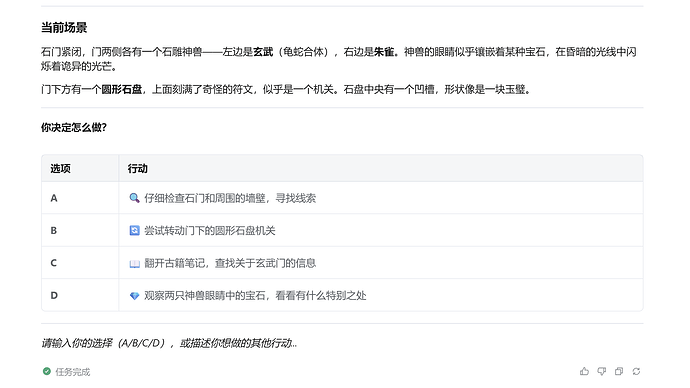Click the rotate icon in row B

(134, 231)
